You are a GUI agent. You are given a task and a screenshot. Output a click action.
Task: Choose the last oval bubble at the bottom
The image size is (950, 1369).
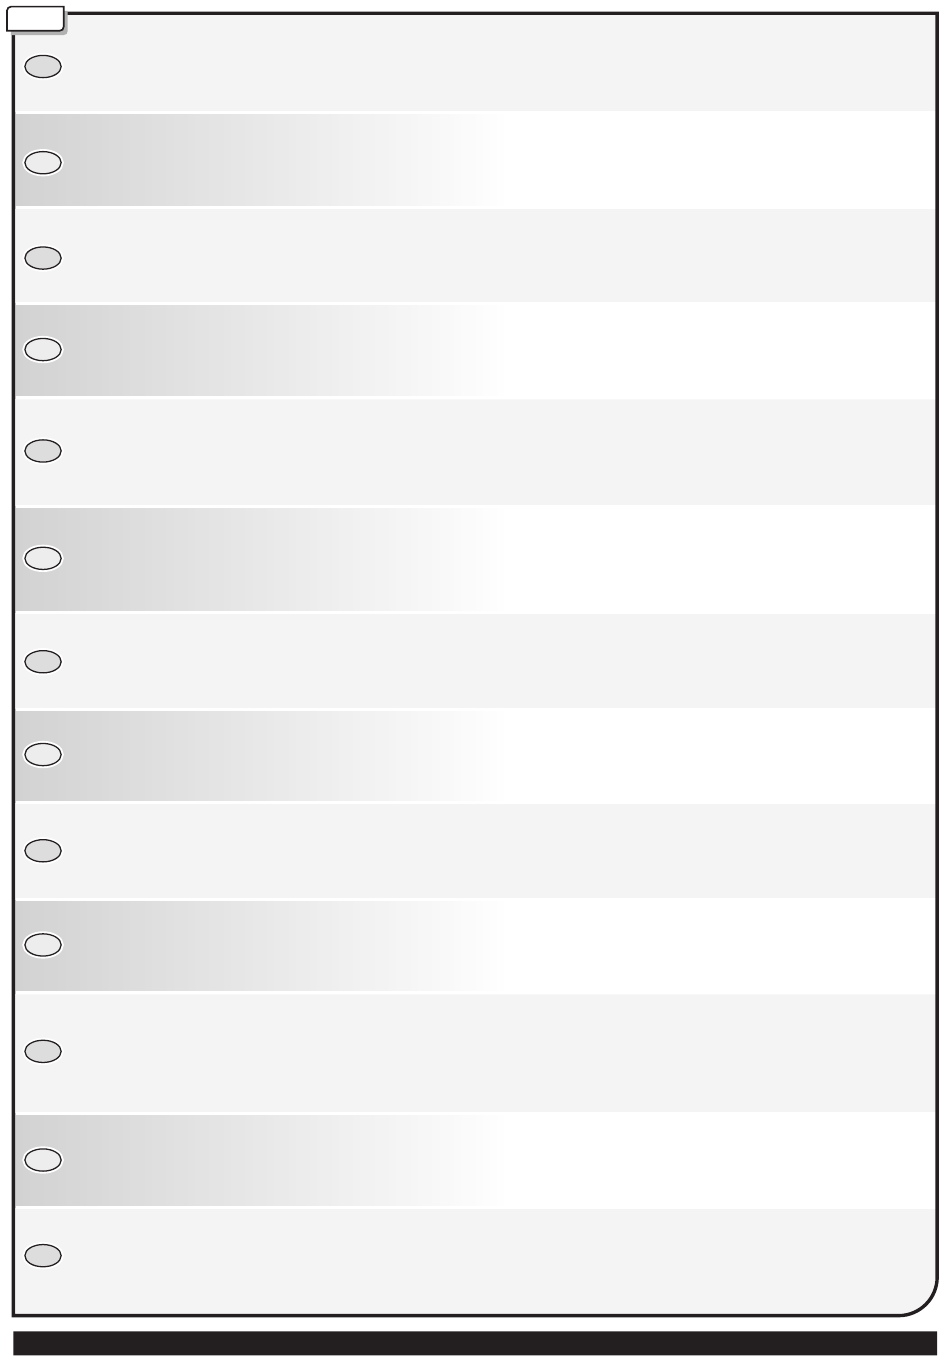click(x=43, y=1255)
